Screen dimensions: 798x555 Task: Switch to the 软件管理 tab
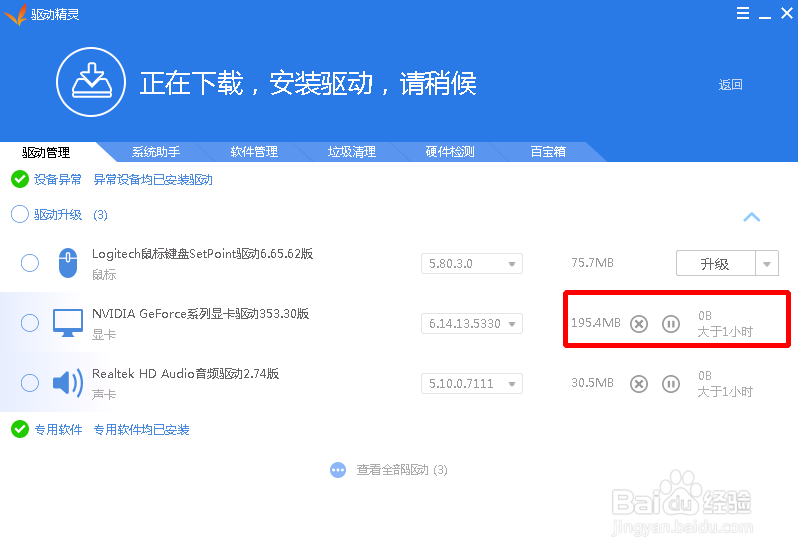254,152
